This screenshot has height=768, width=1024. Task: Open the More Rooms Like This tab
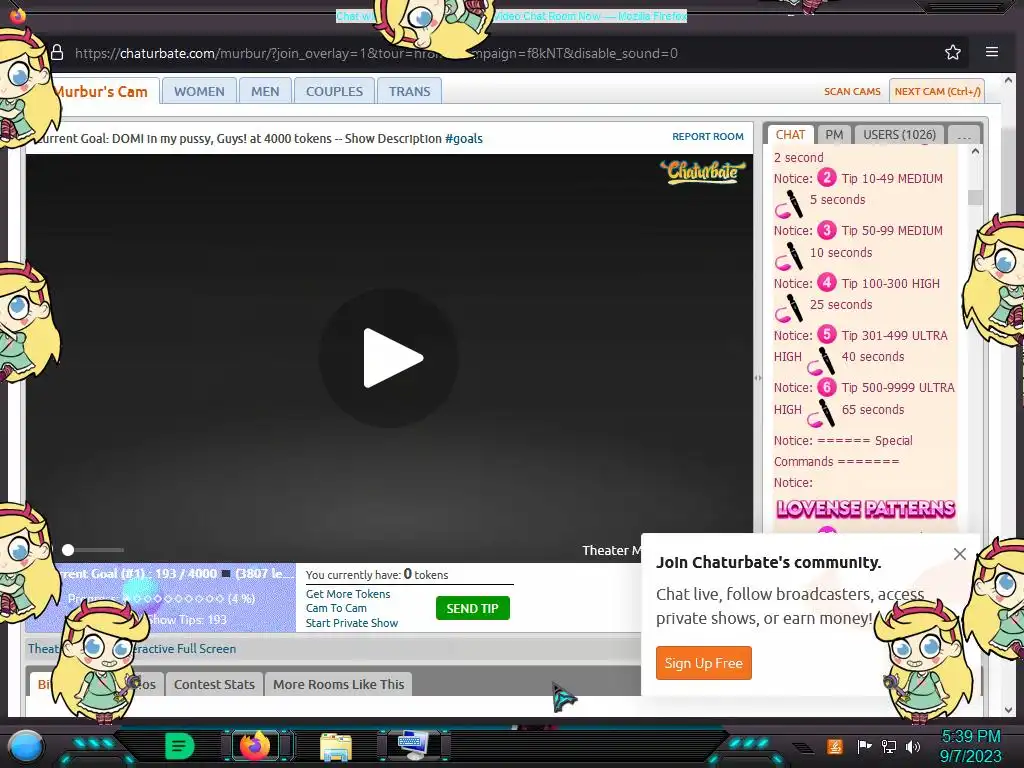point(338,684)
